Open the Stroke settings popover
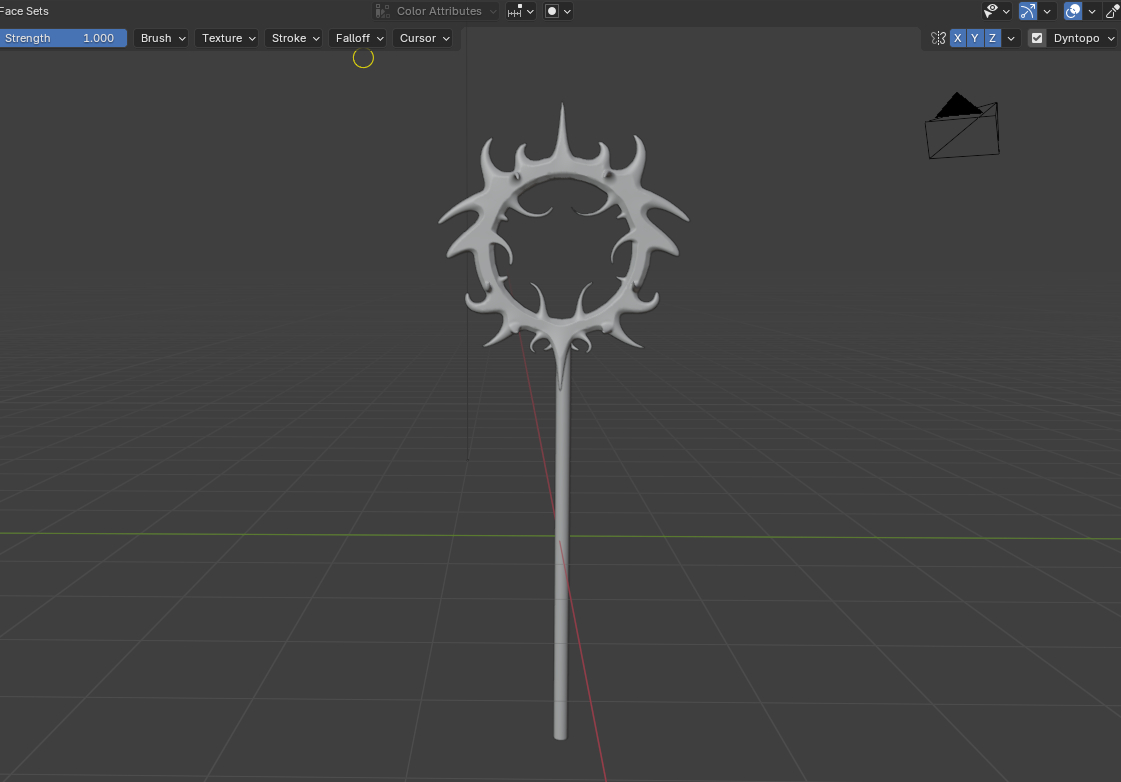The image size is (1121, 782). click(x=294, y=38)
